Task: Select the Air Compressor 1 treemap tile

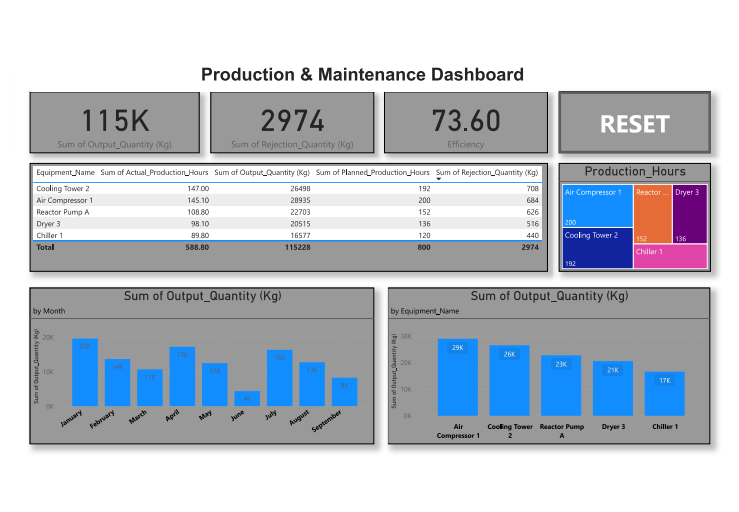Action: tap(597, 206)
